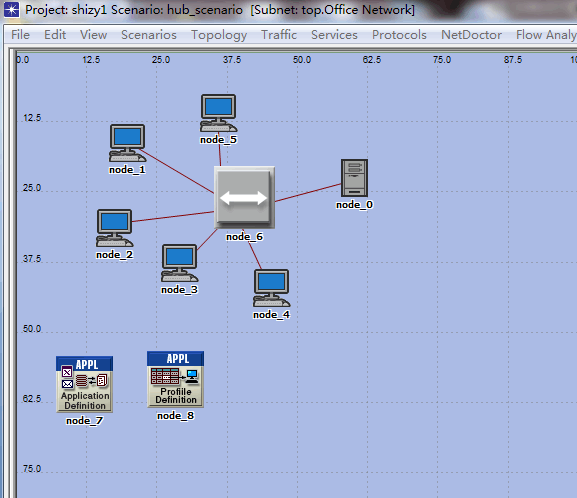Open the Services menu
This screenshot has height=498, width=577.
click(x=334, y=35)
